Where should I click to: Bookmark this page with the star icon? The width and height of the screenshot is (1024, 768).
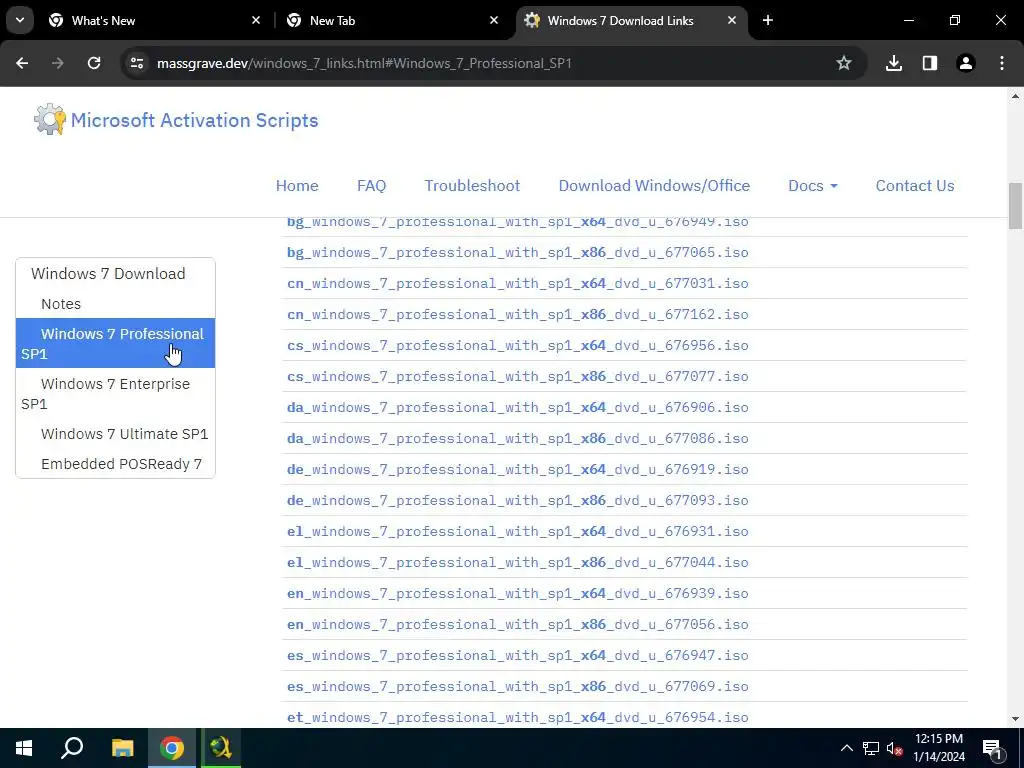844,63
